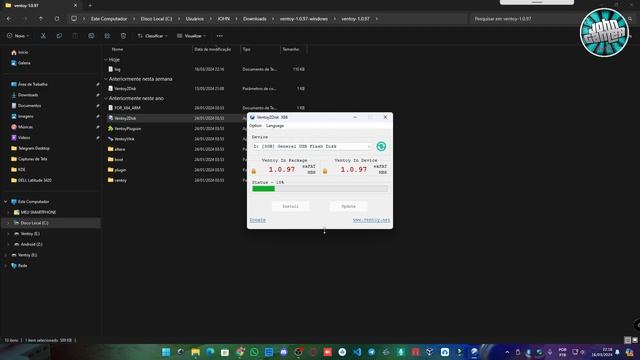
Task: Click the Explorer refresh icon
Action: tap(57, 19)
